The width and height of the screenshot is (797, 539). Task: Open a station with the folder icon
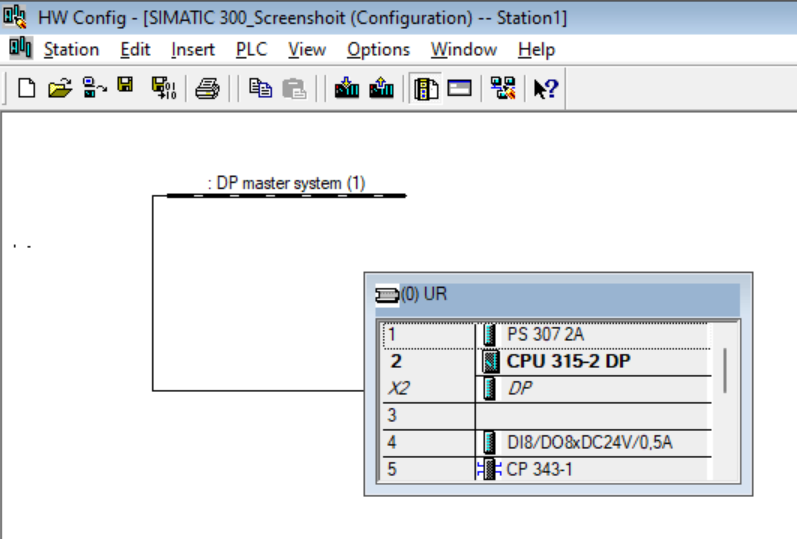coord(60,88)
